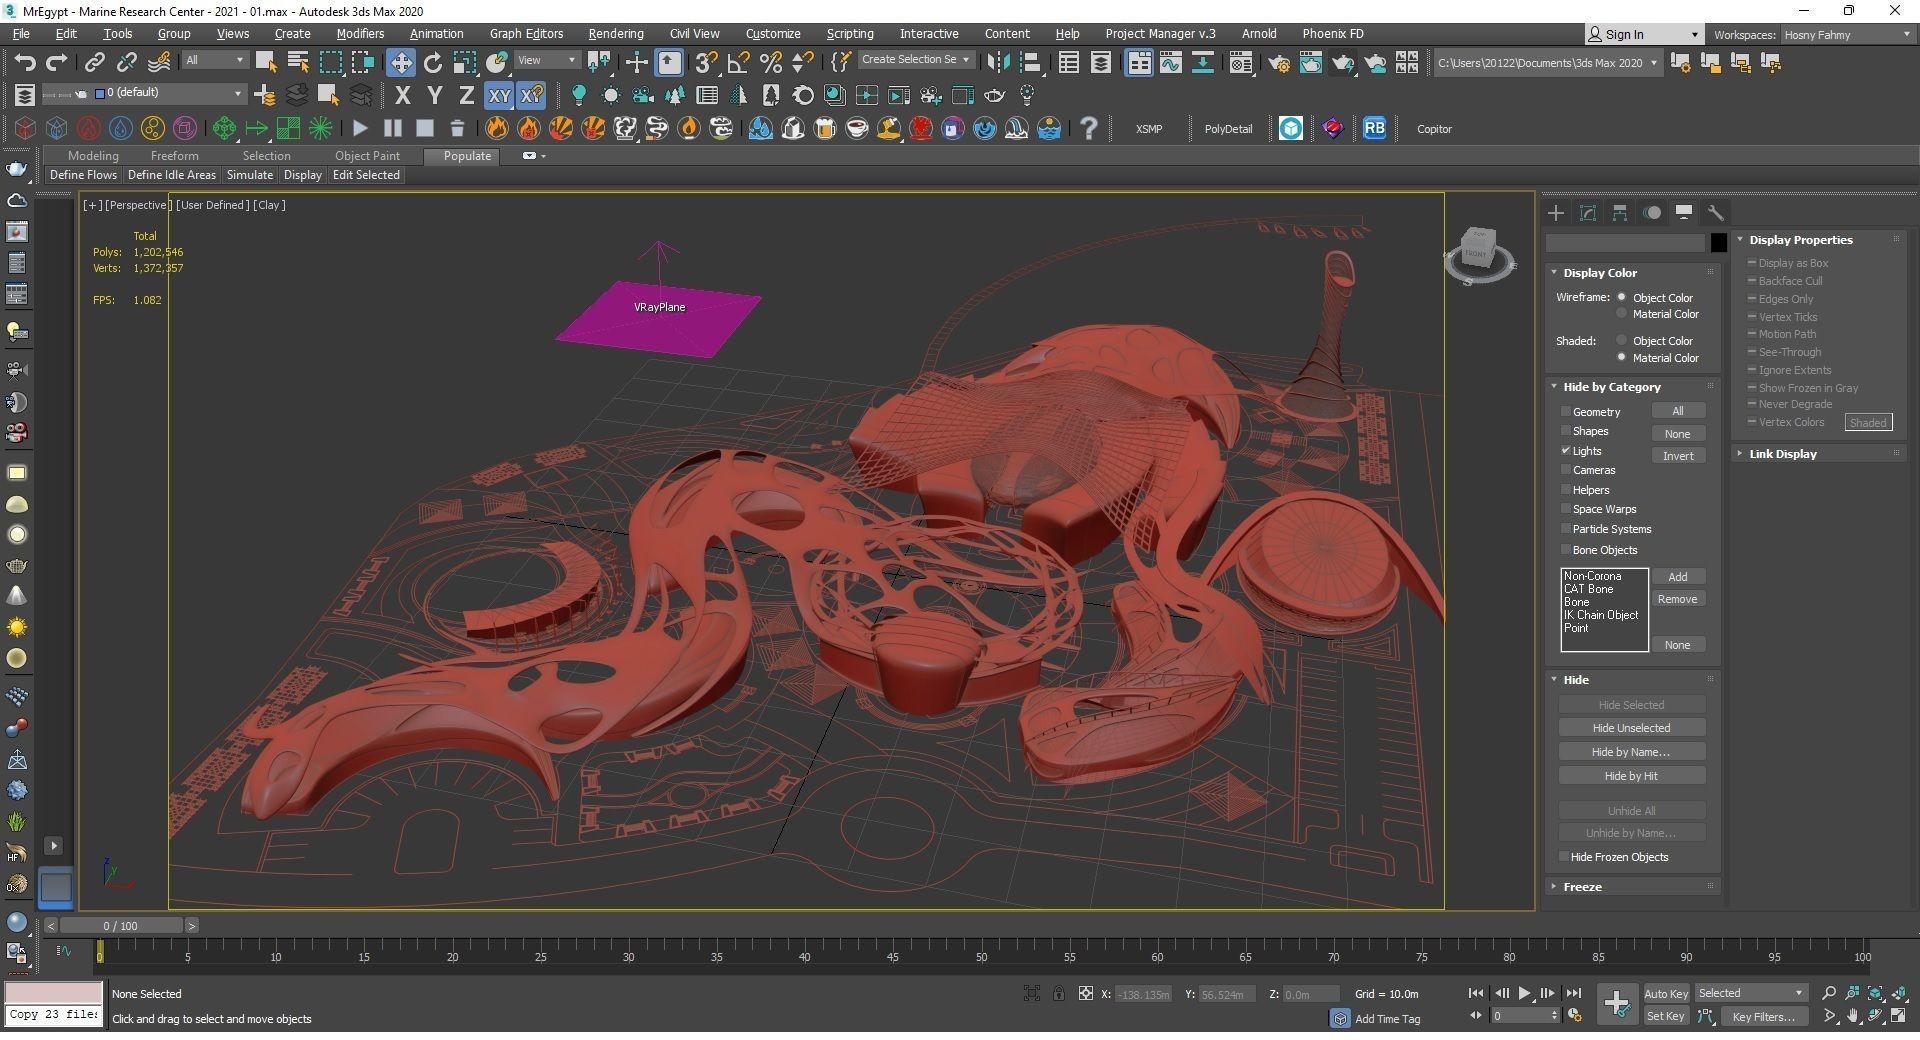Viewport: 1920px width, 1040px height.
Task: Open the Rendering menu
Action: coord(615,33)
